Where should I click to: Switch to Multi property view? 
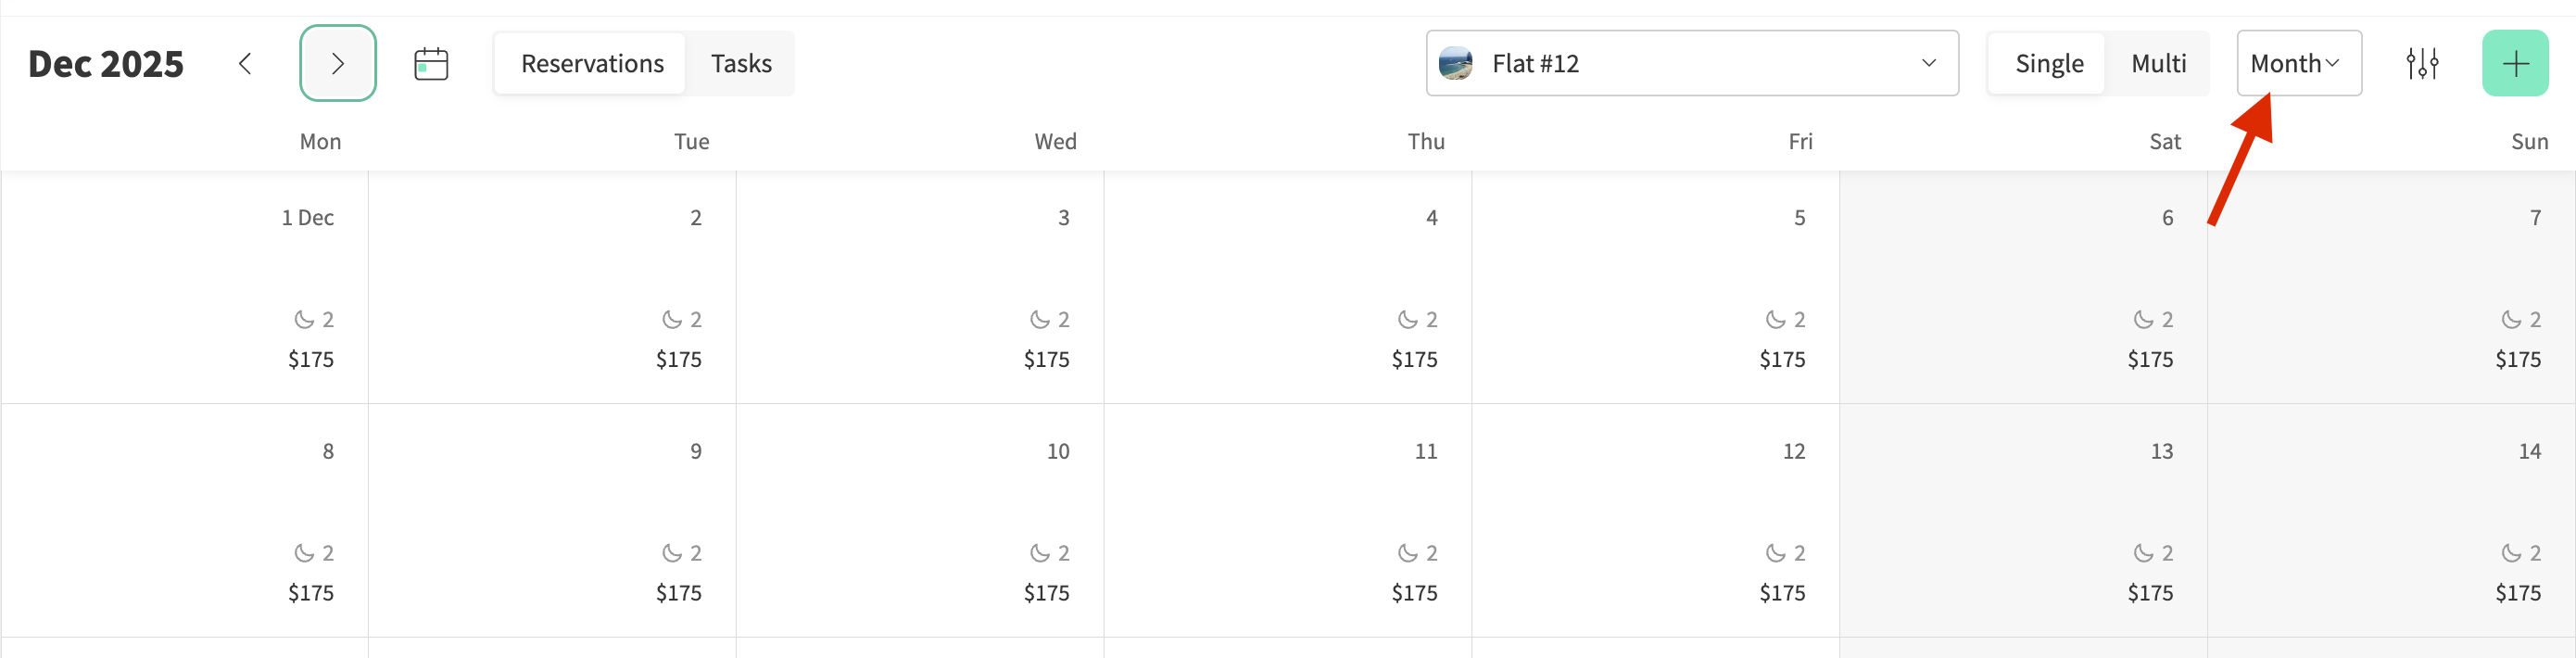2158,64
